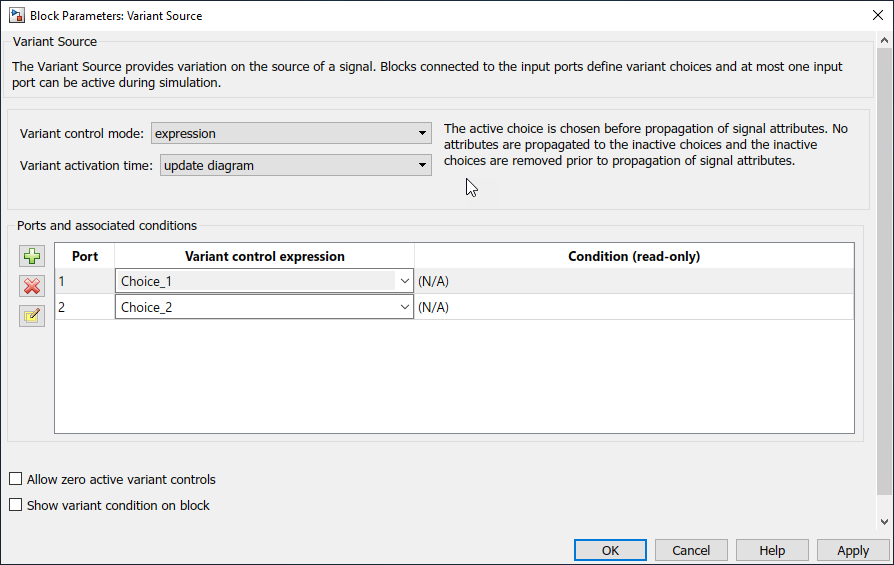
Task: Expand the Choice_2 expression dropdown arrow
Action: pyautogui.click(x=404, y=308)
